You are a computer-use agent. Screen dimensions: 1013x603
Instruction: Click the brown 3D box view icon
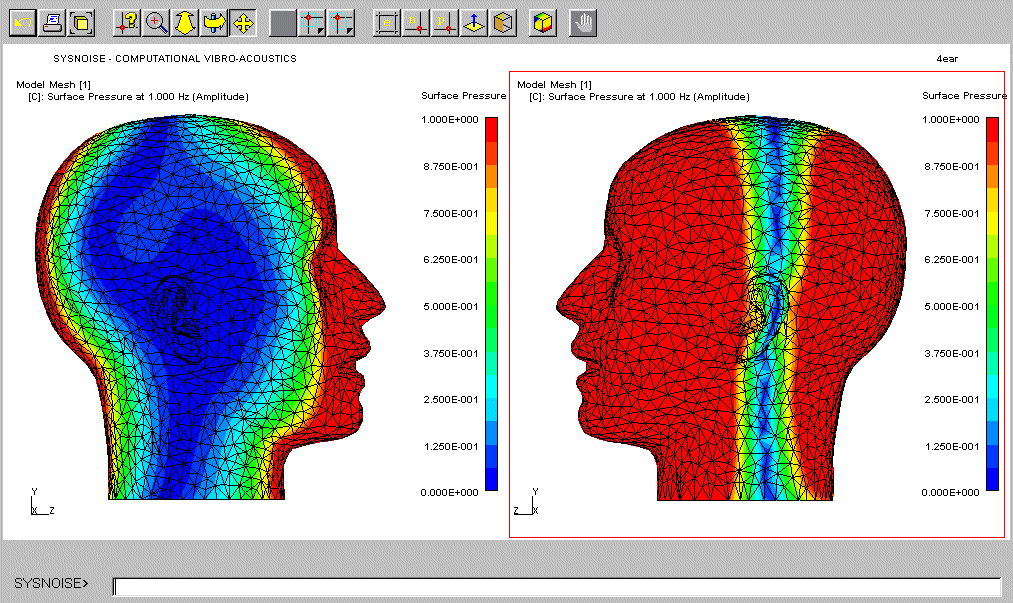[x=503, y=22]
